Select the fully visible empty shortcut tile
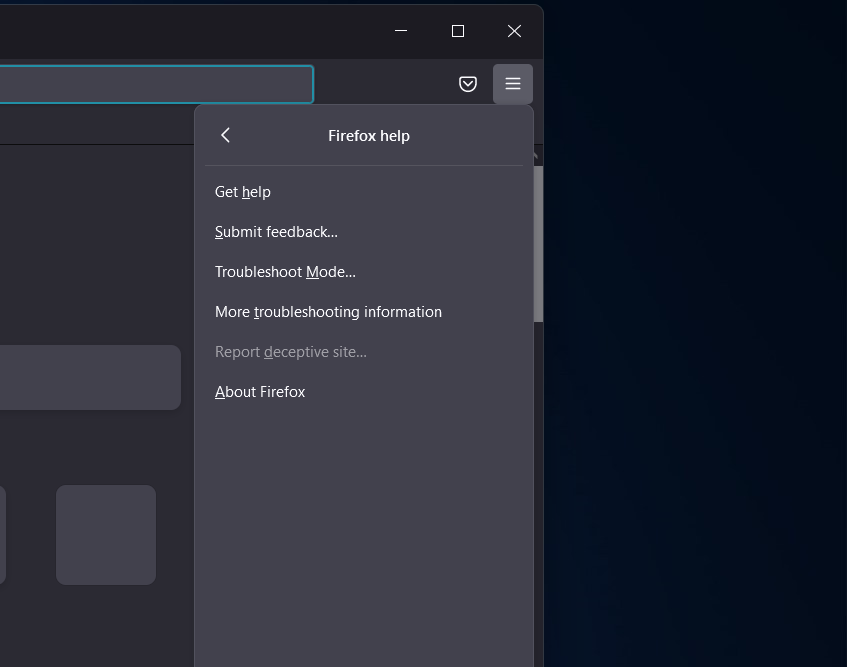This screenshot has height=667, width=847. coord(106,534)
